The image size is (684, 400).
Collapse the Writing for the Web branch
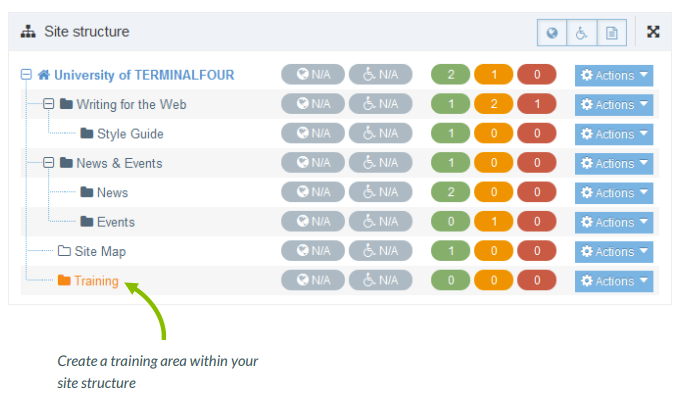(x=48, y=104)
